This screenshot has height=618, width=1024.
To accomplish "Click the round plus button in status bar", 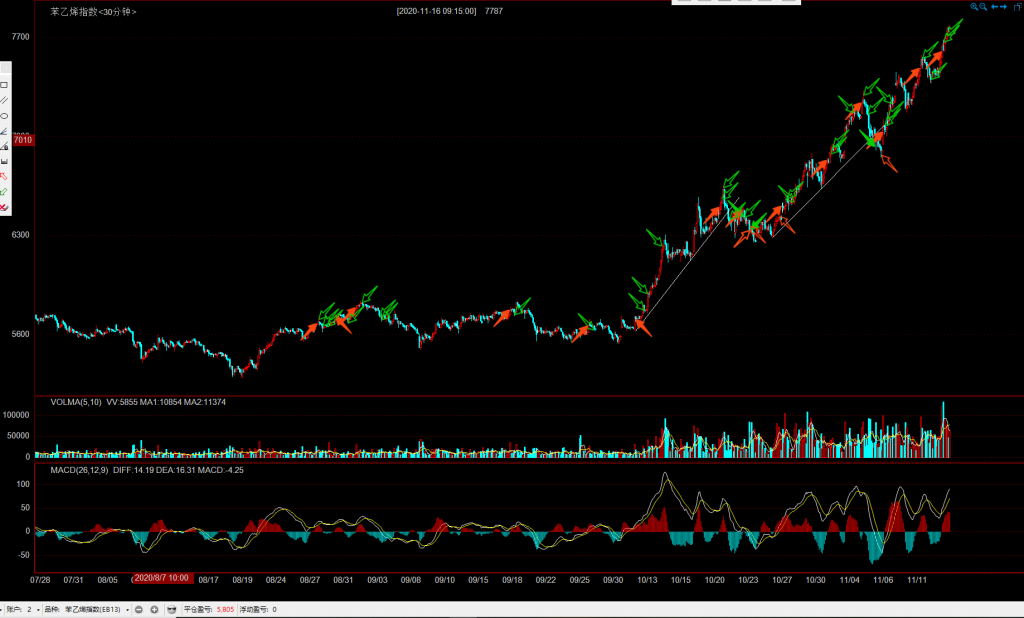I will pos(154,609).
